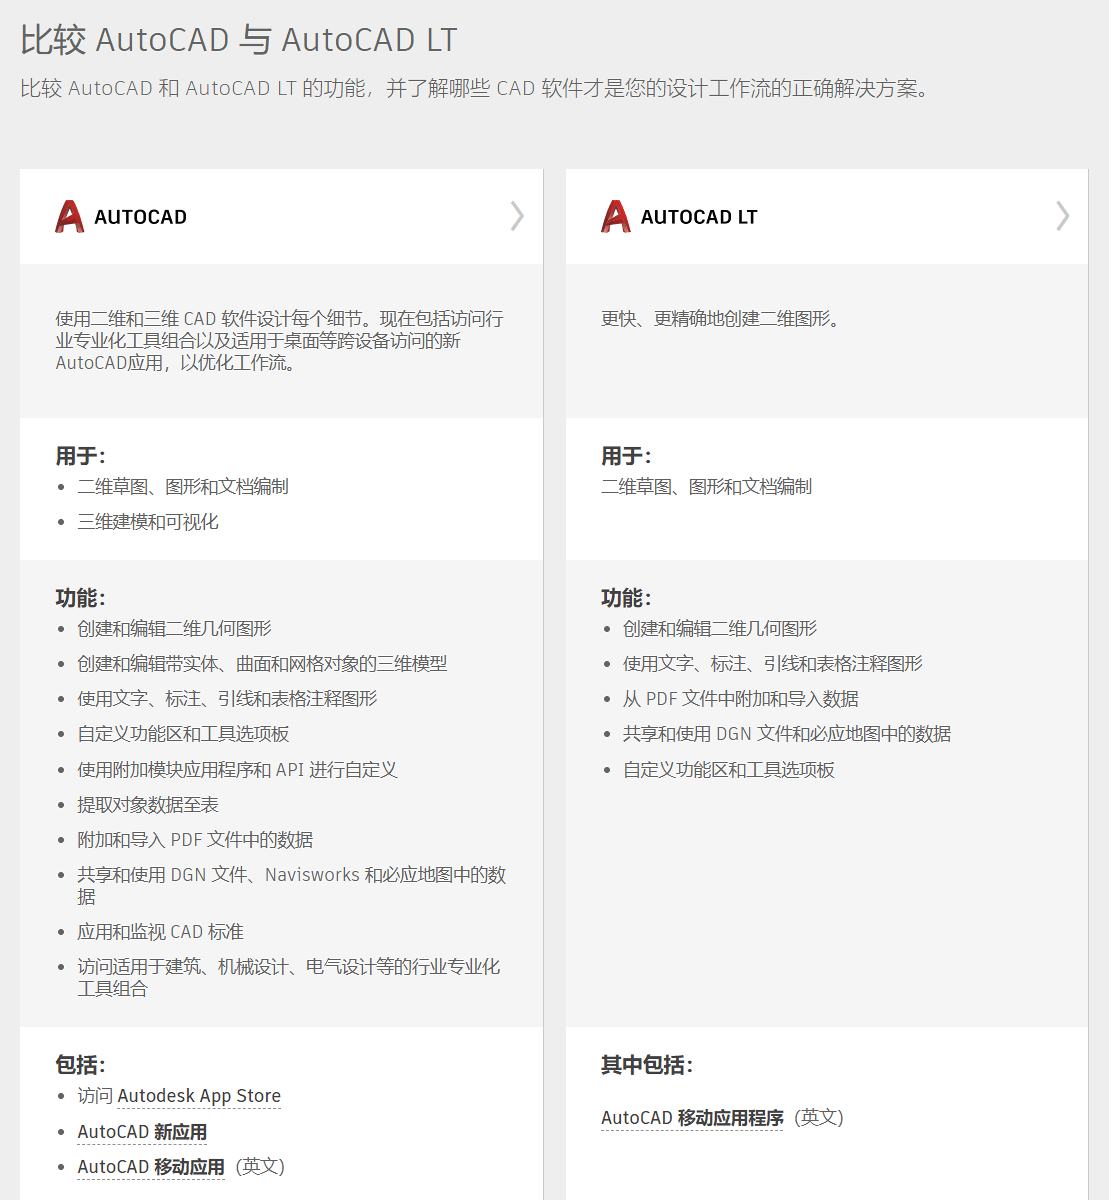Screen dimensions: 1109x1200
Task: Click the 用于 heading in AutoCAD LT card
Action: point(626,456)
